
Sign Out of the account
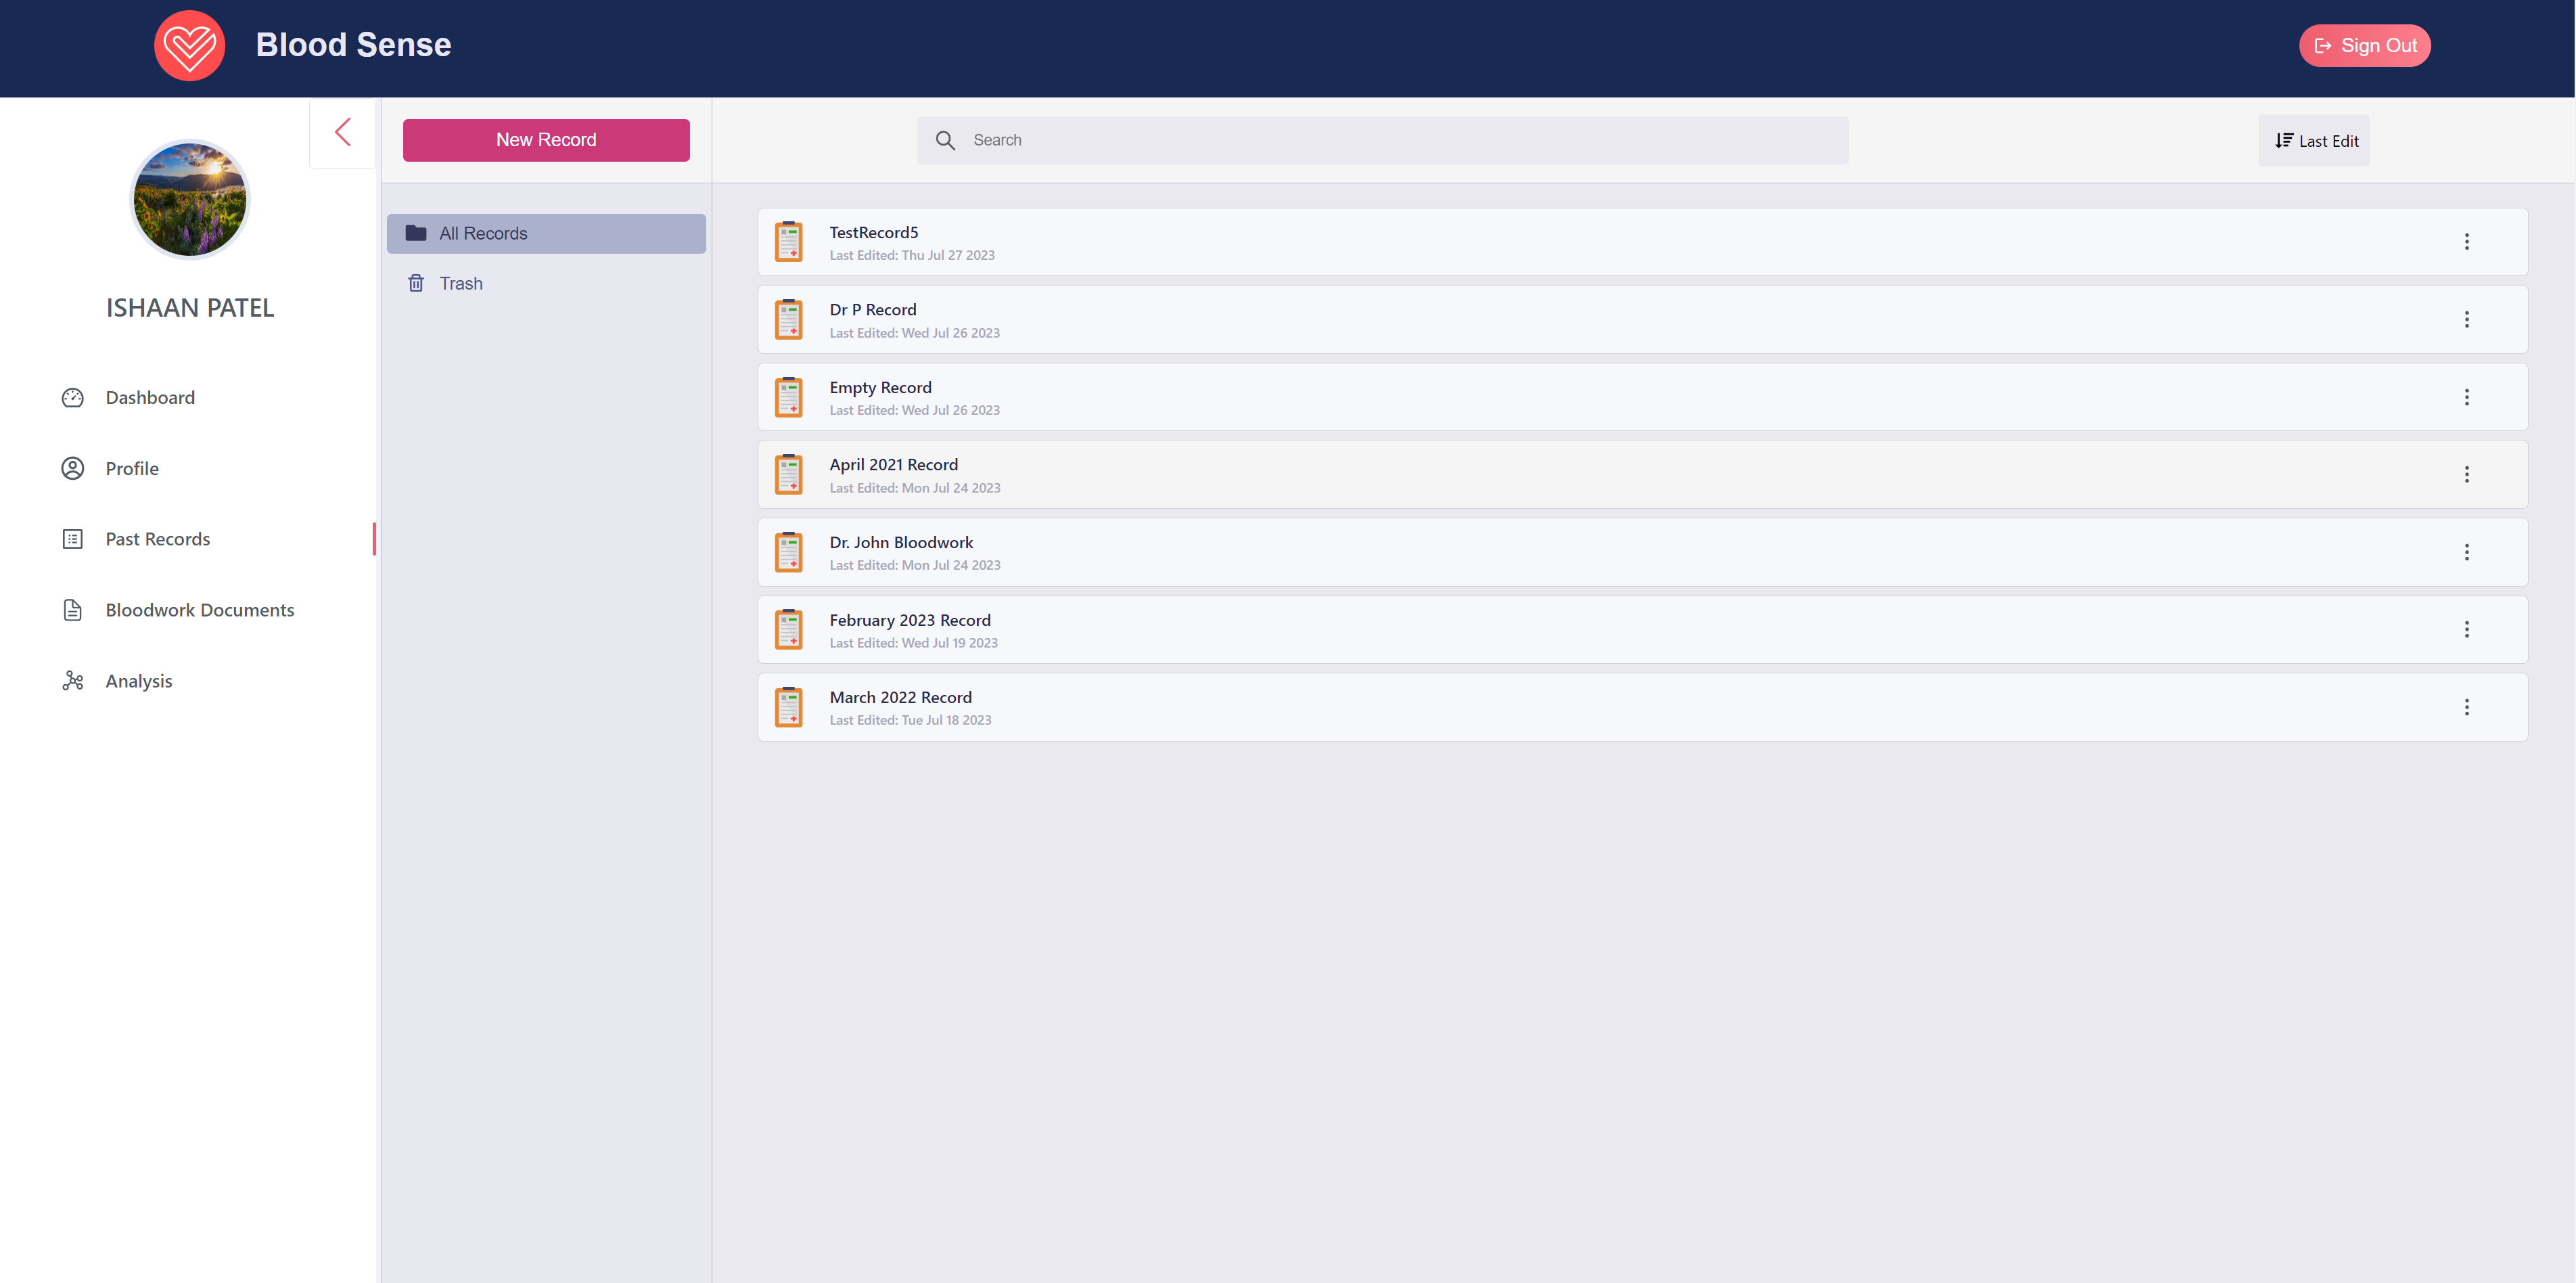point(2364,46)
